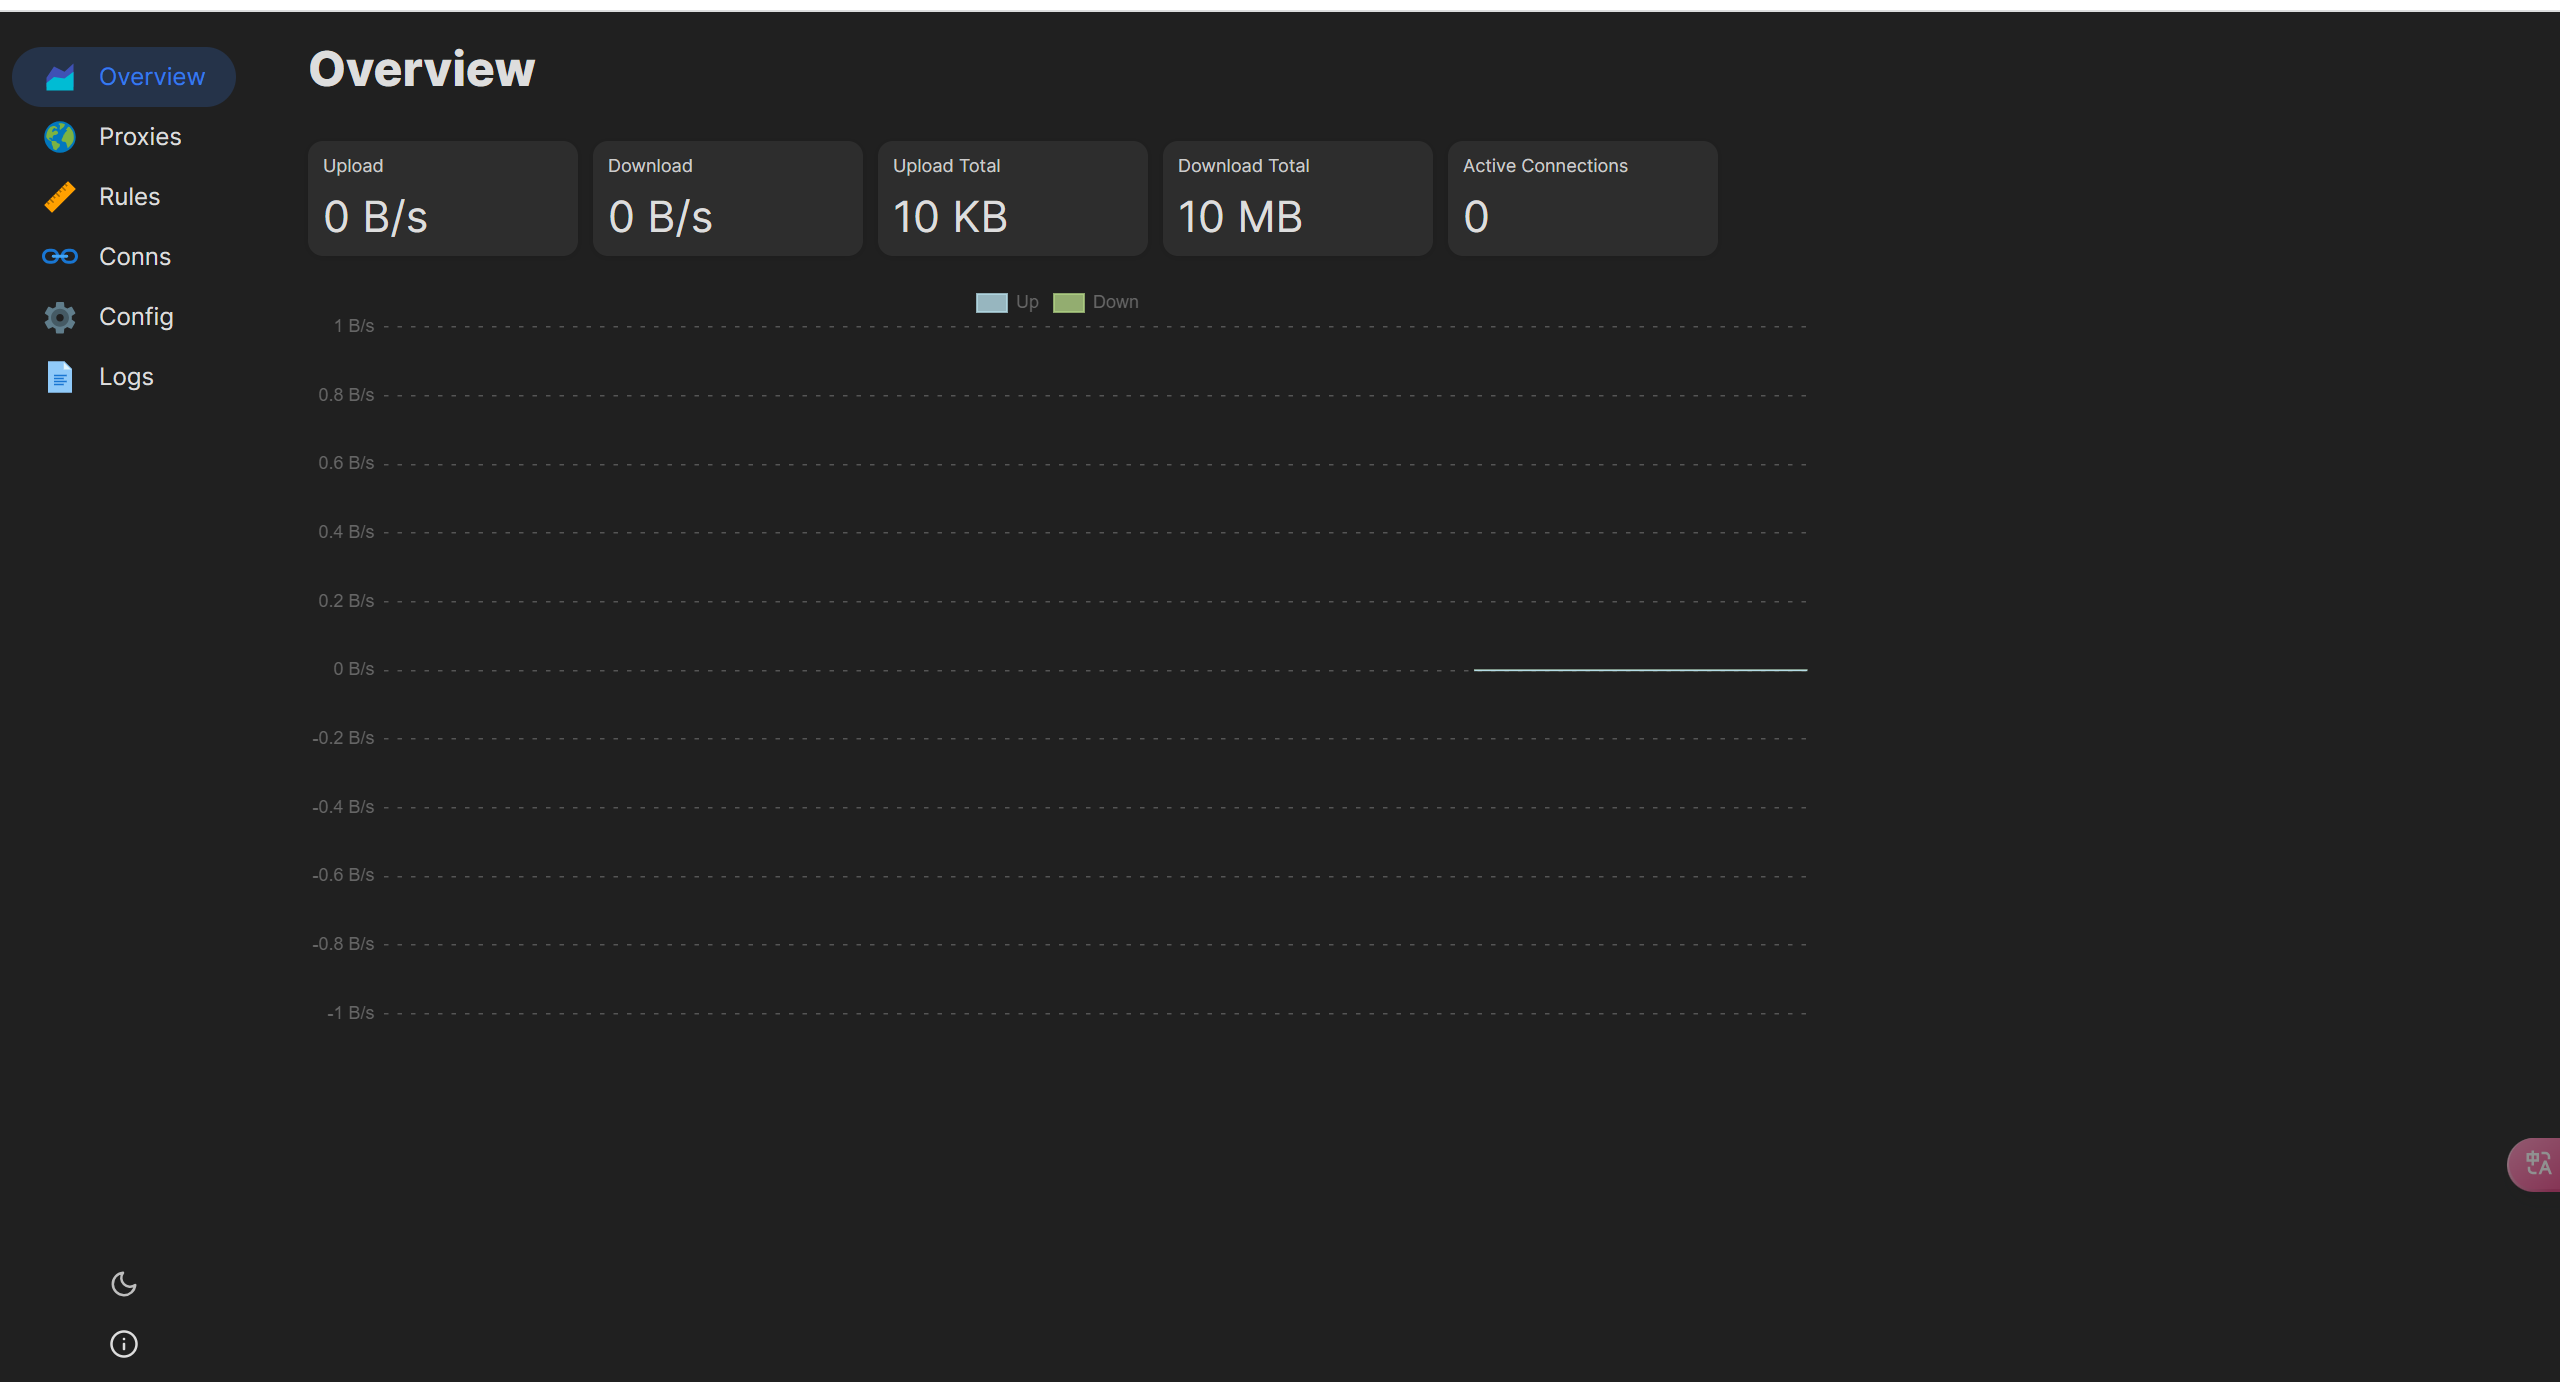Click the Active Connections card

point(1582,198)
